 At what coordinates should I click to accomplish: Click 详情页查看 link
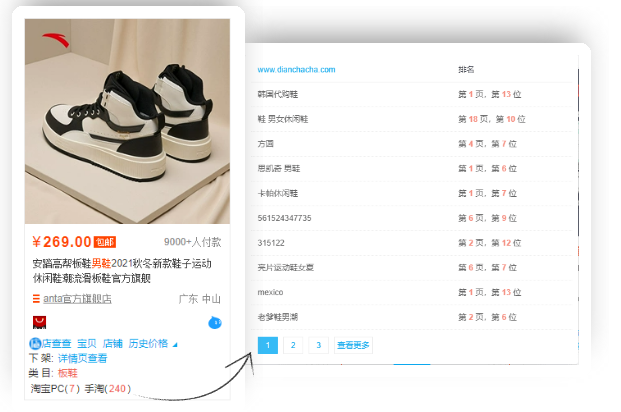pos(83,358)
